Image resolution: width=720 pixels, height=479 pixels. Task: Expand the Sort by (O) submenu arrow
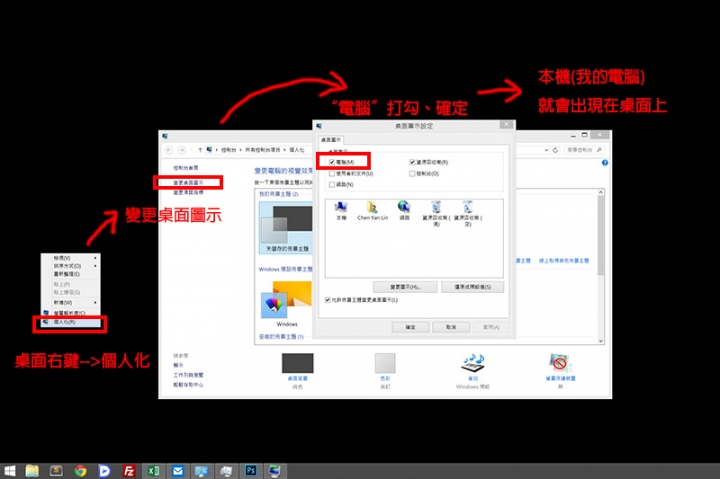(96, 266)
